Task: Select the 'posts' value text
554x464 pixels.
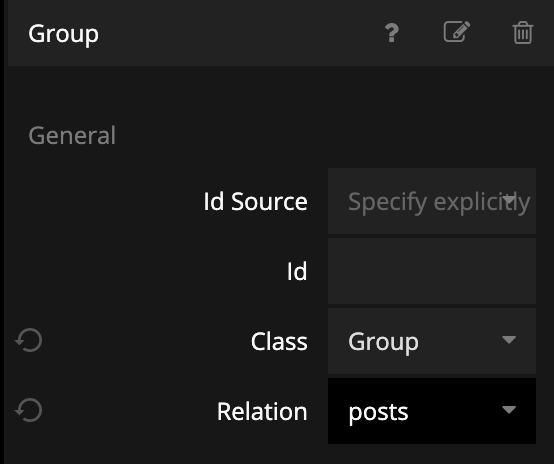Action: [378, 412]
